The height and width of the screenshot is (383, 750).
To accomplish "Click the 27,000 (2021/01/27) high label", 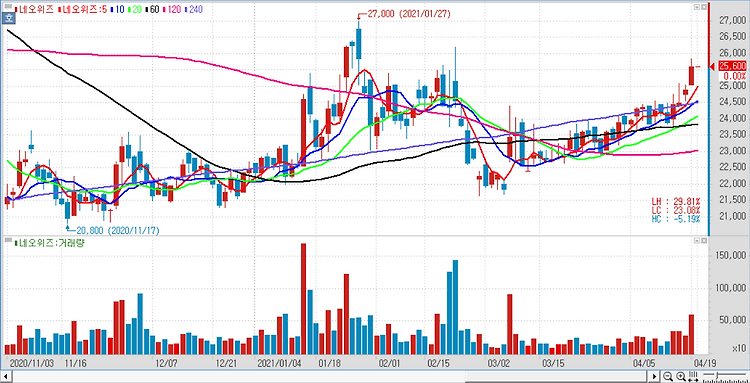I will click(409, 14).
